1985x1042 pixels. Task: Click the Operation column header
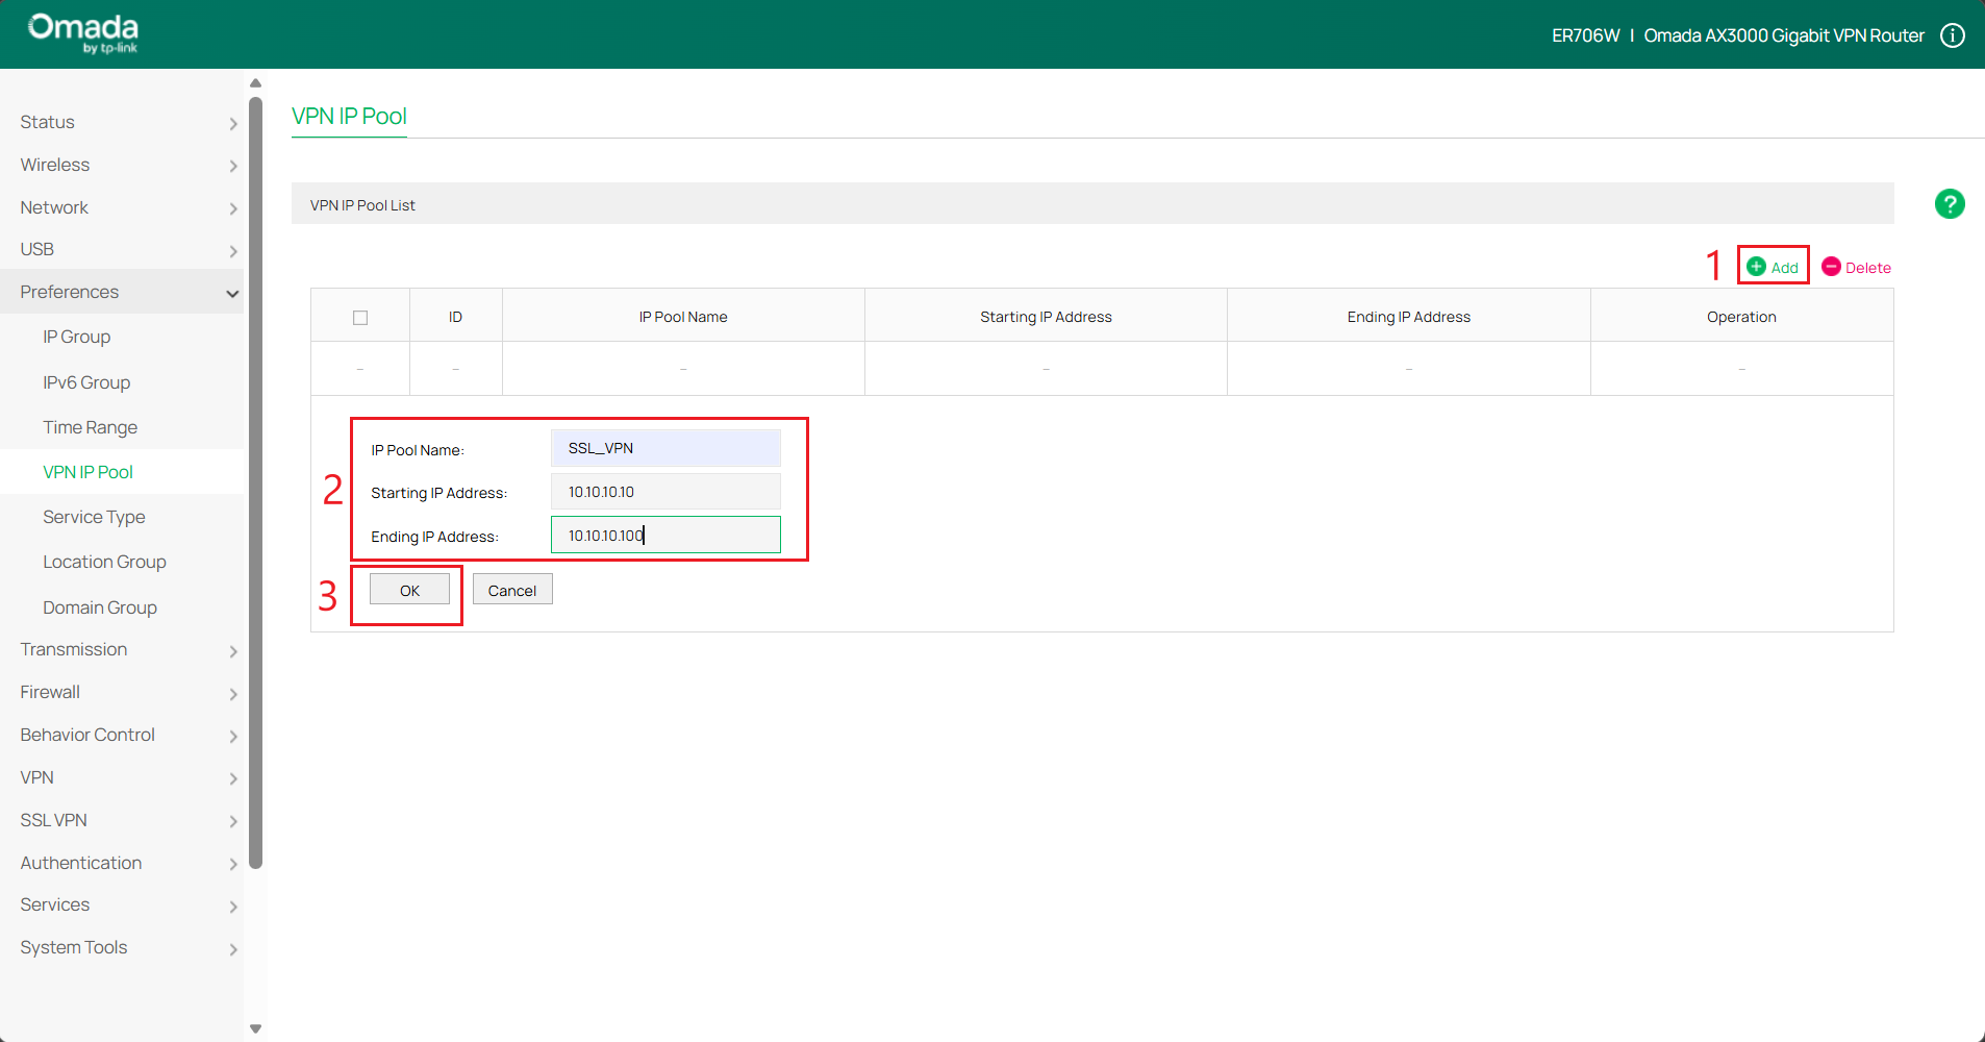click(1741, 317)
